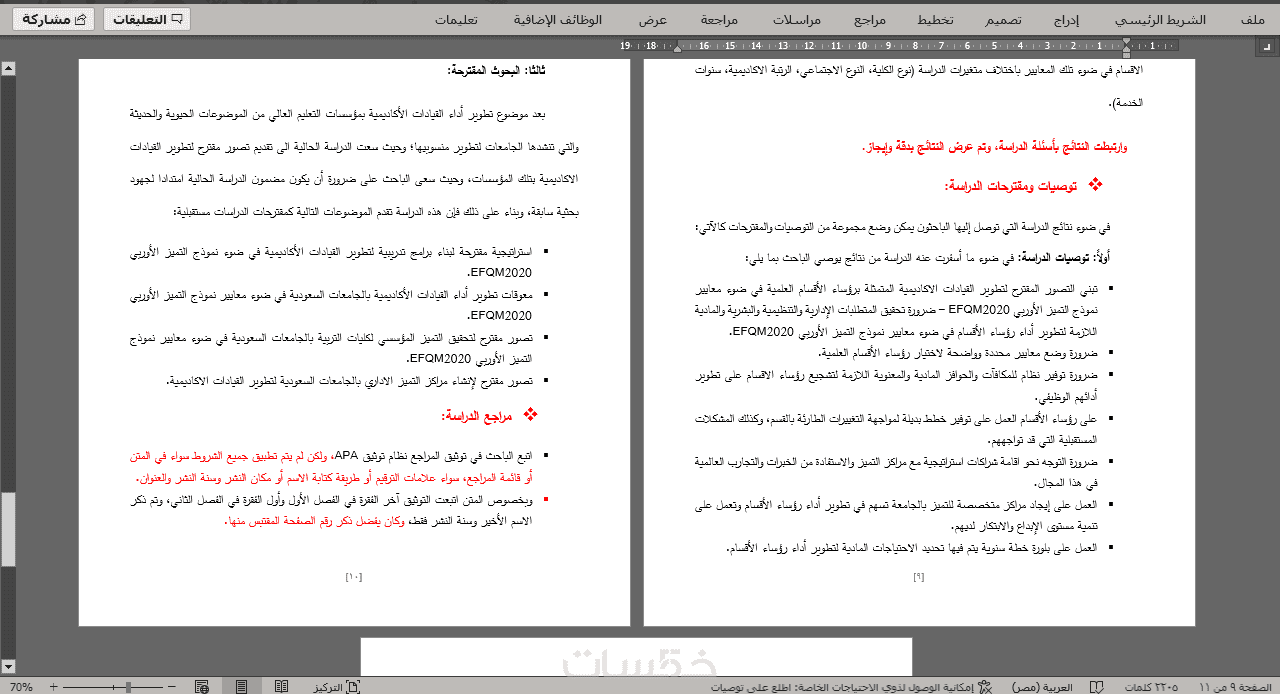Open the مراسلات (Mailings) tab
Screen dimensions: 1280x694
pyautogui.click(x=798, y=19)
